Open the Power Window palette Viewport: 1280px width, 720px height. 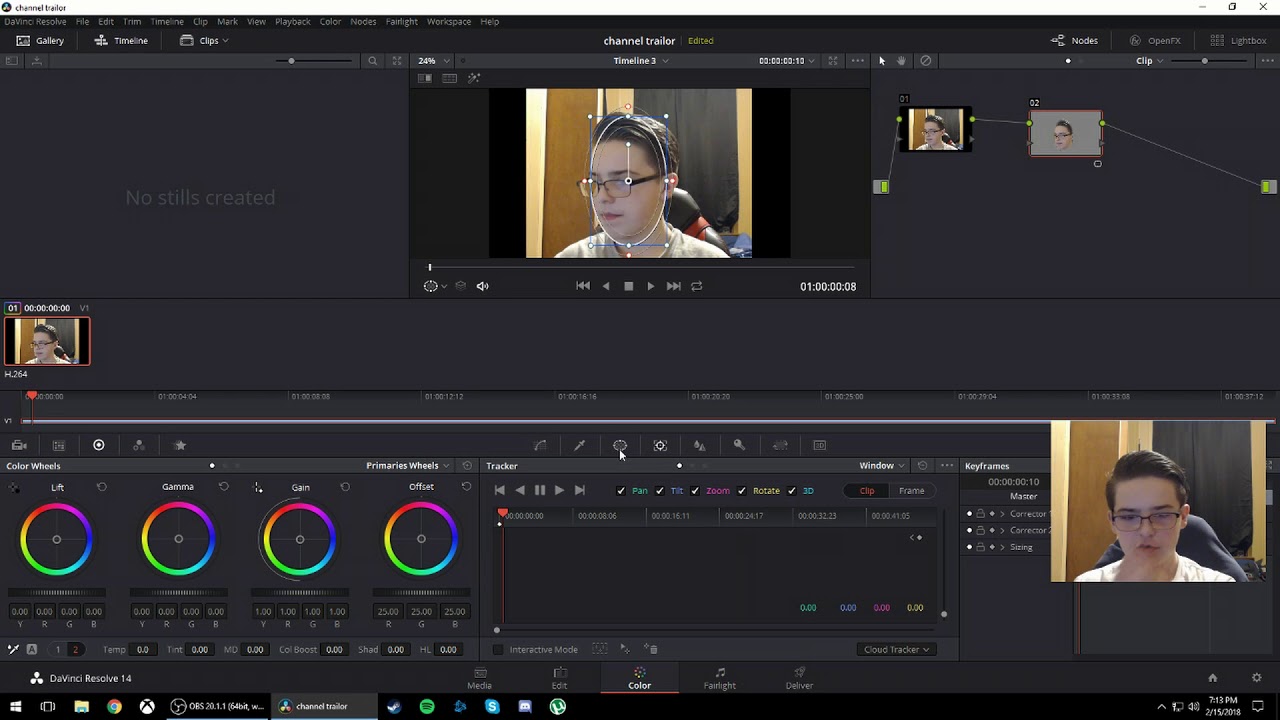pyautogui.click(x=620, y=445)
